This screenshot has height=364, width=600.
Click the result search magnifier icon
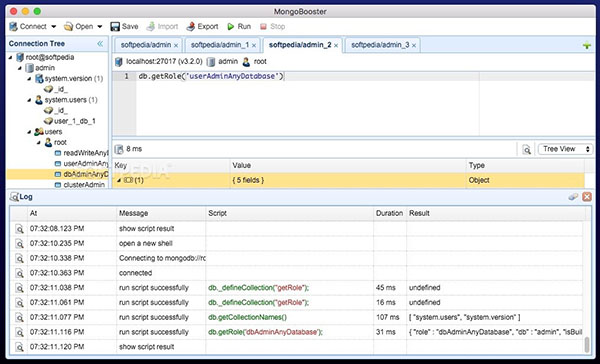527,149
